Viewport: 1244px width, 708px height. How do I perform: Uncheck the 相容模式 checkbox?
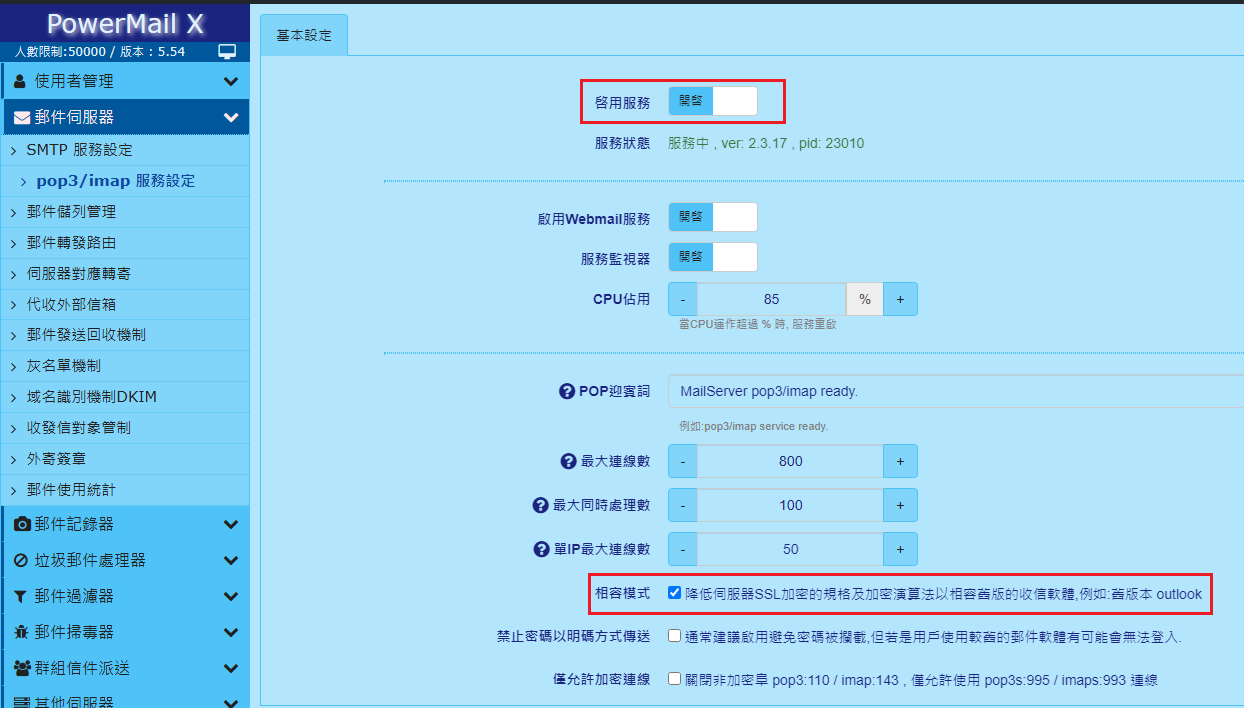pos(675,593)
